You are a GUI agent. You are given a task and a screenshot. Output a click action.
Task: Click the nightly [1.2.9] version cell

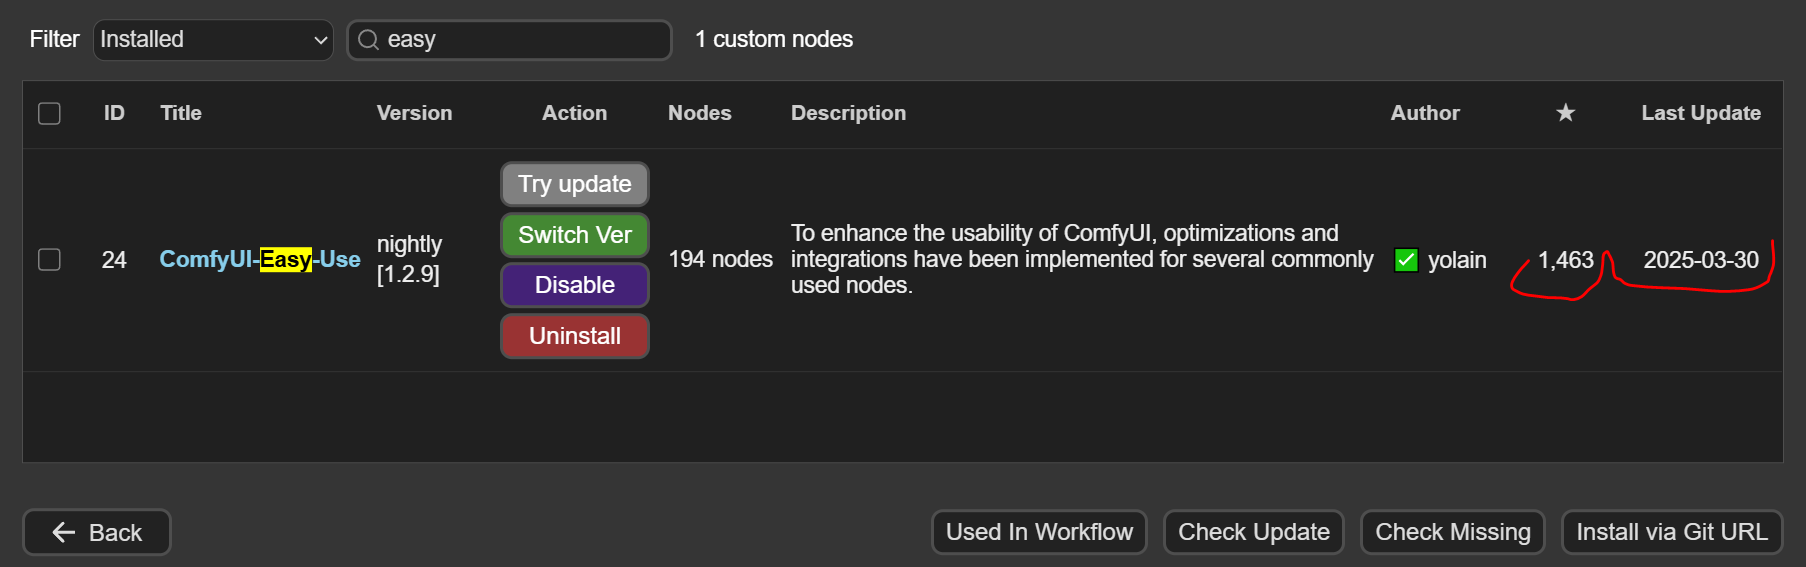pos(409,259)
